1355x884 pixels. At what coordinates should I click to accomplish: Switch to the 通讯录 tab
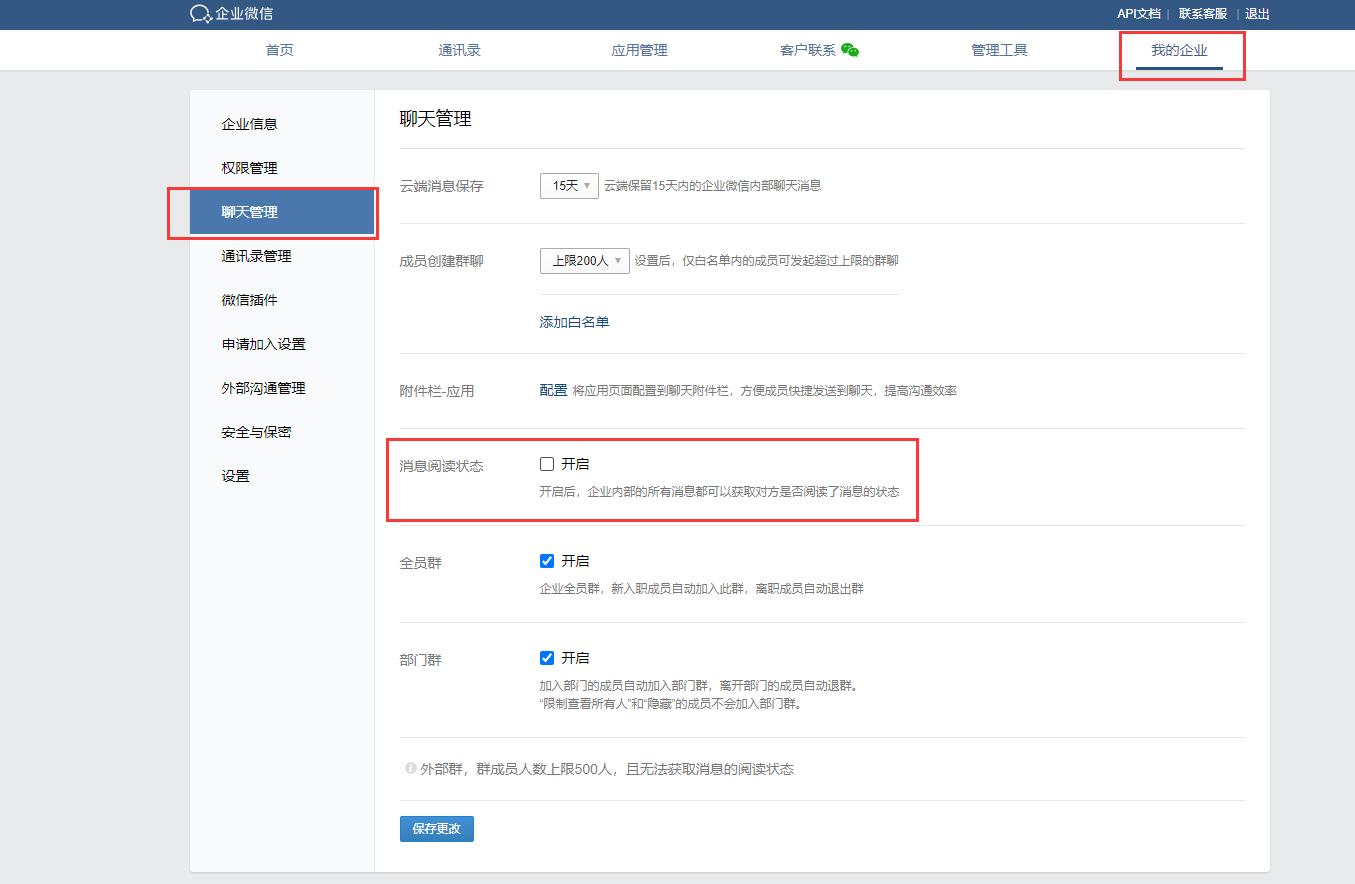tap(459, 50)
